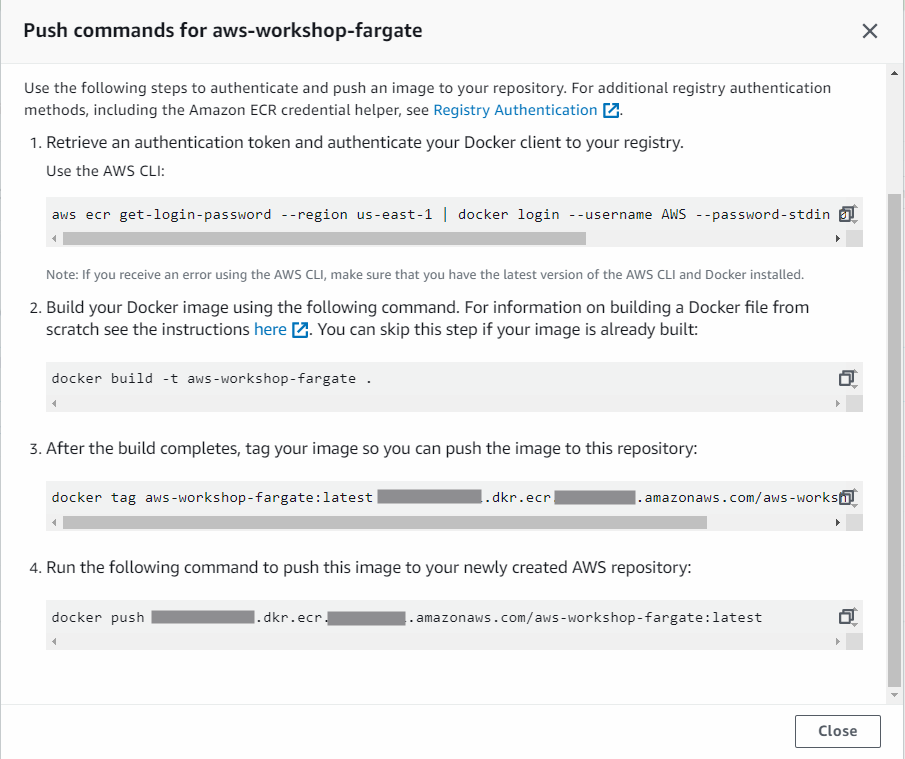Click left scroll arrow of docker tag box

[x=54, y=522]
